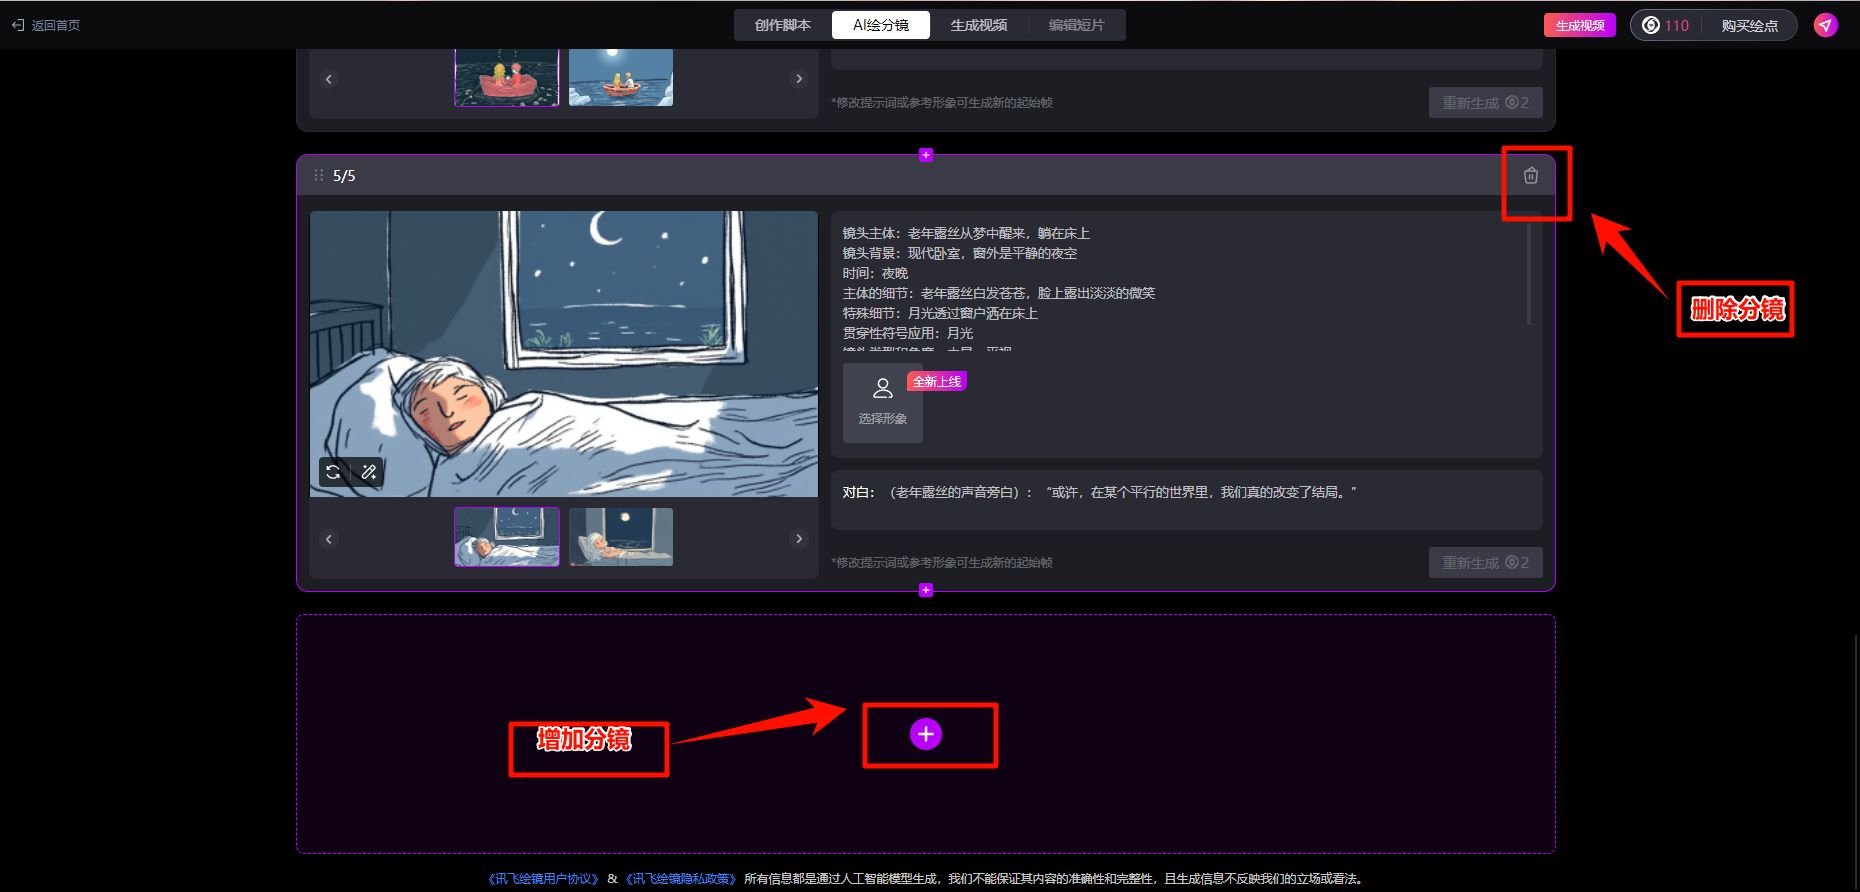This screenshot has height=892, width=1860.
Task: Click the 修改提示词 hint in the 5/5 card
Action: pos(942,563)
